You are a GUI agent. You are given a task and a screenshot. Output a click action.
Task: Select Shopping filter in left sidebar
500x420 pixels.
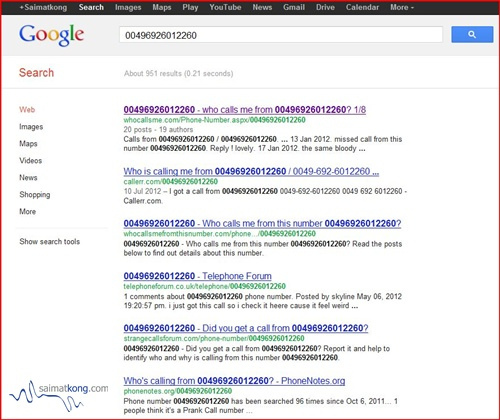click(x=35, y=195)
